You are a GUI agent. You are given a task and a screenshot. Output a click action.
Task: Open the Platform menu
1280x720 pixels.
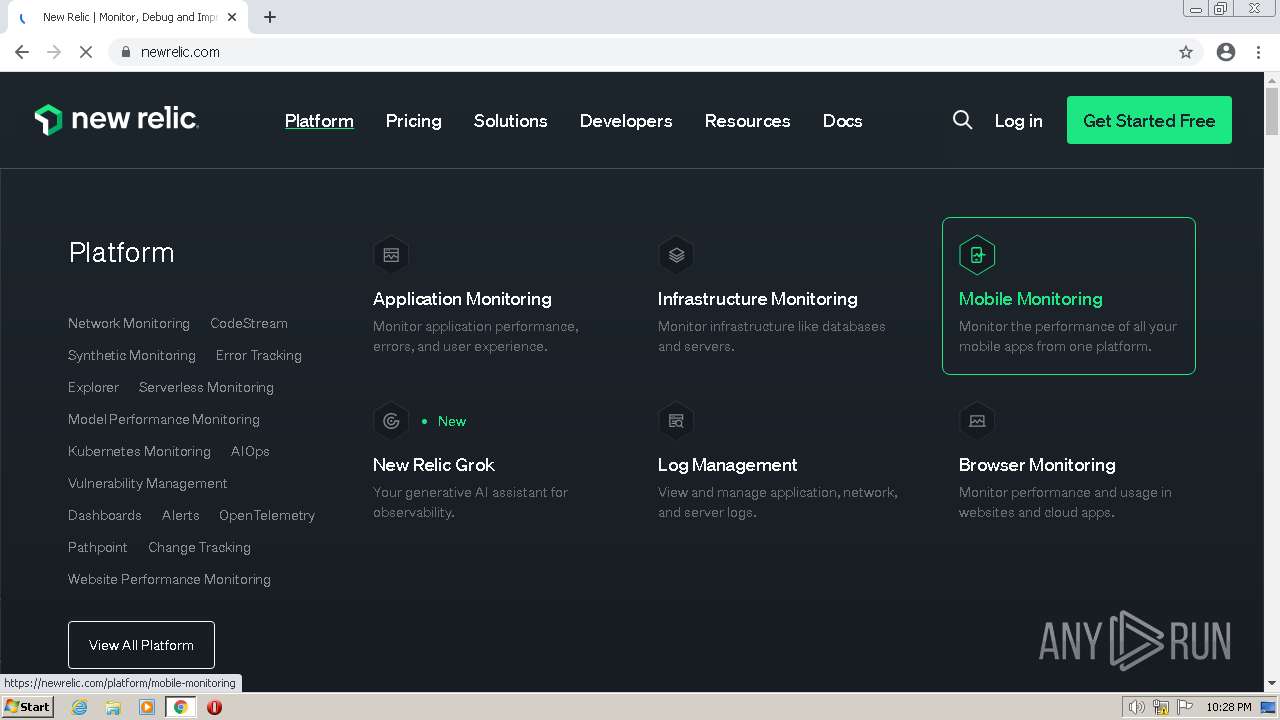click(319, 120)
